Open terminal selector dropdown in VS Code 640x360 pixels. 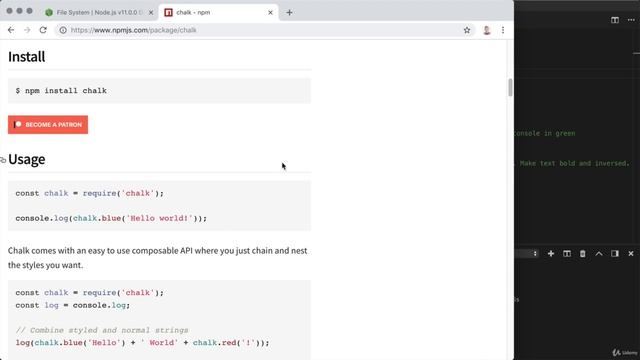coord(527,253)
